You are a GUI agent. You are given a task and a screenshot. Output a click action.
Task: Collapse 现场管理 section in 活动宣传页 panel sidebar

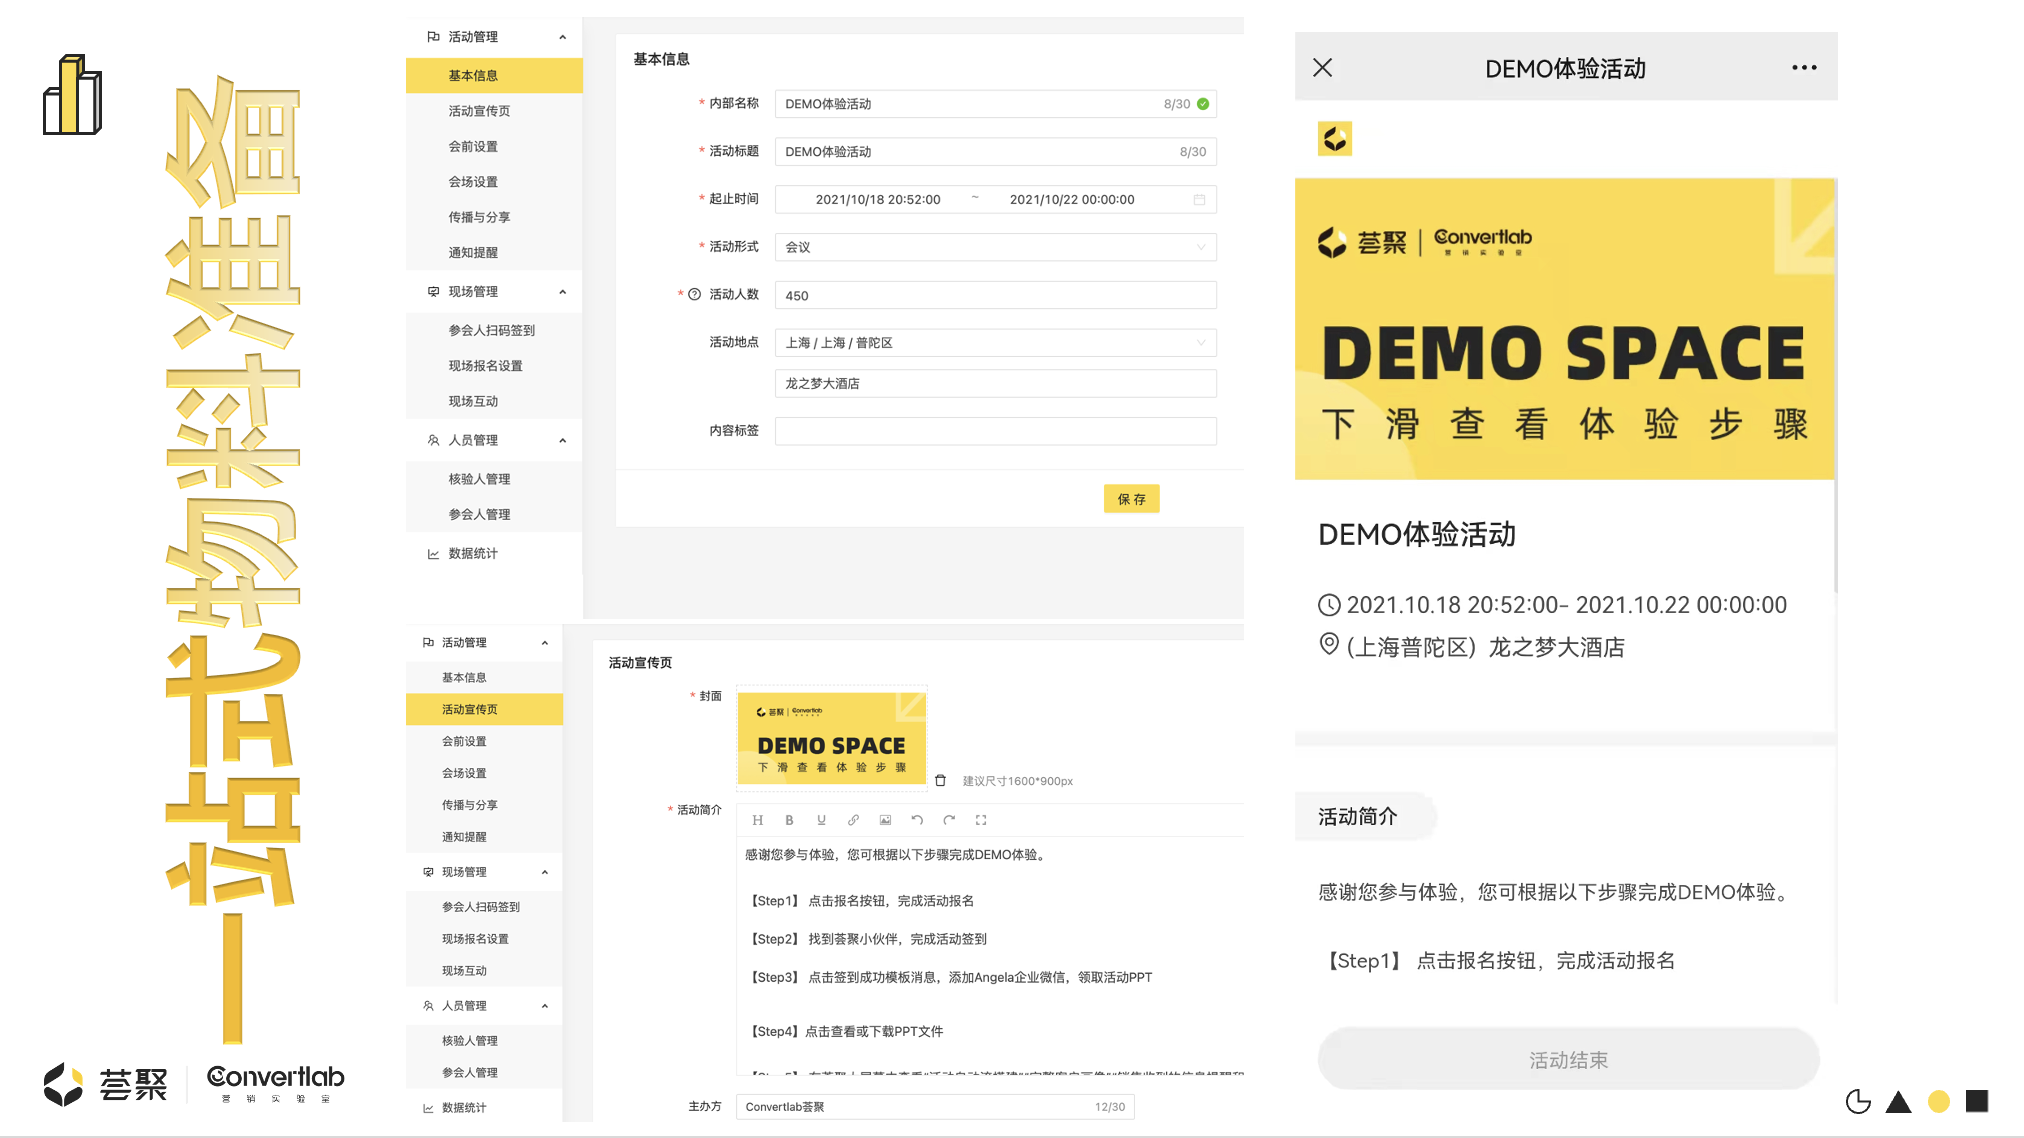coord(545,872)
